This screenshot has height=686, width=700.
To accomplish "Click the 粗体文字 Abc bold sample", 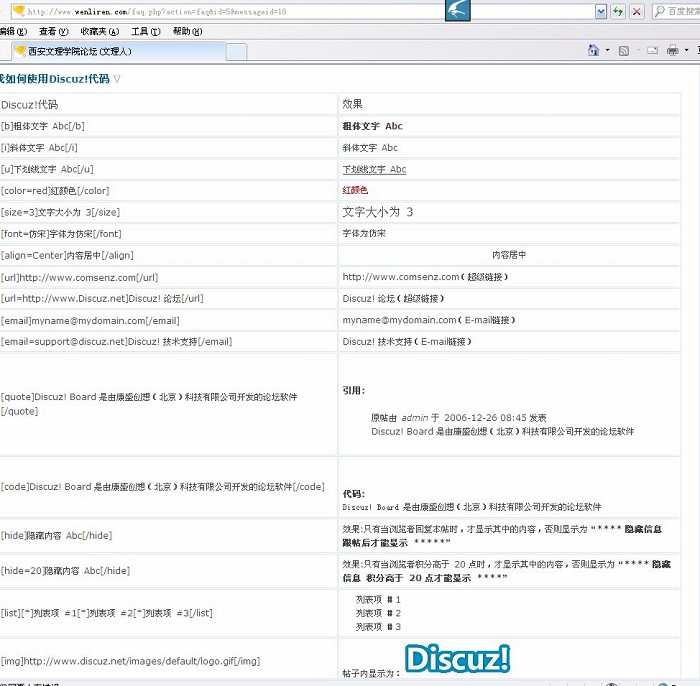I will tap(372, 126).
